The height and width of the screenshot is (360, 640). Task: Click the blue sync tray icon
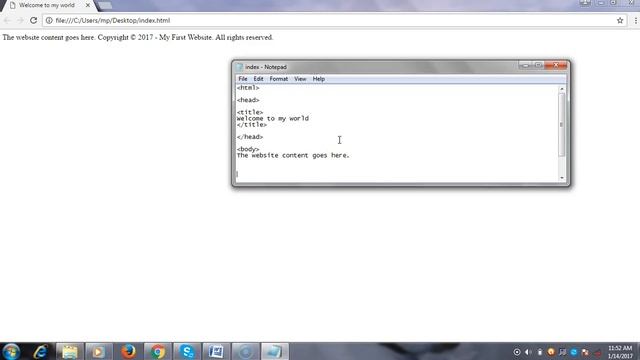tap(574, 352)
